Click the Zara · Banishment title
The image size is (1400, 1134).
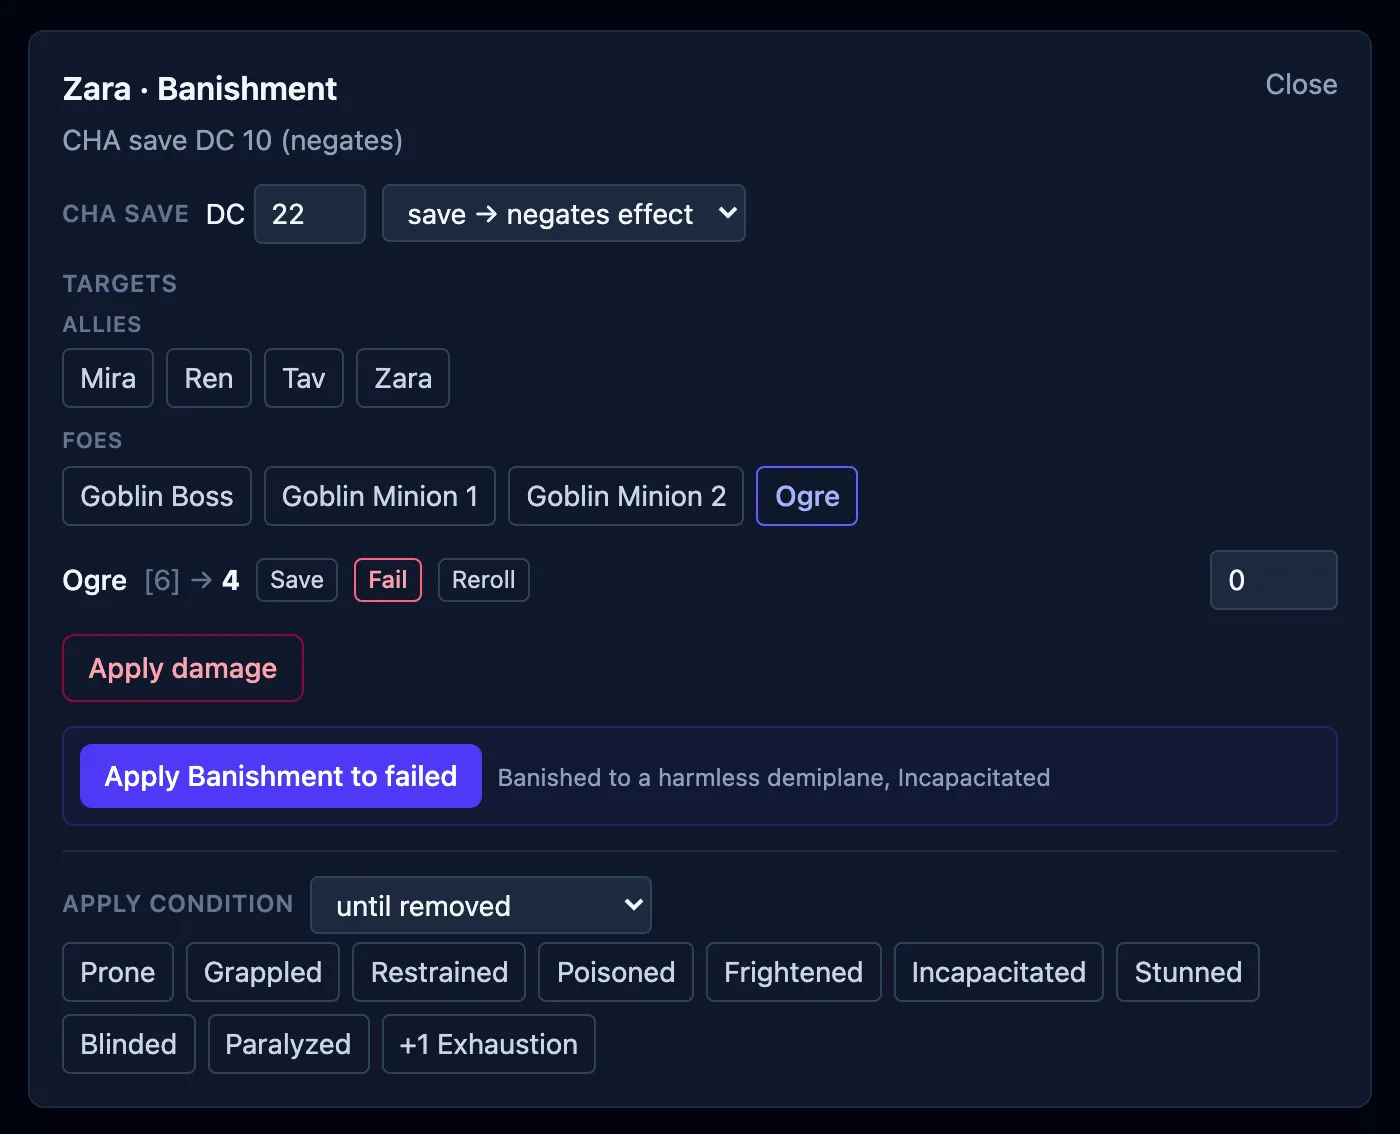200,89
